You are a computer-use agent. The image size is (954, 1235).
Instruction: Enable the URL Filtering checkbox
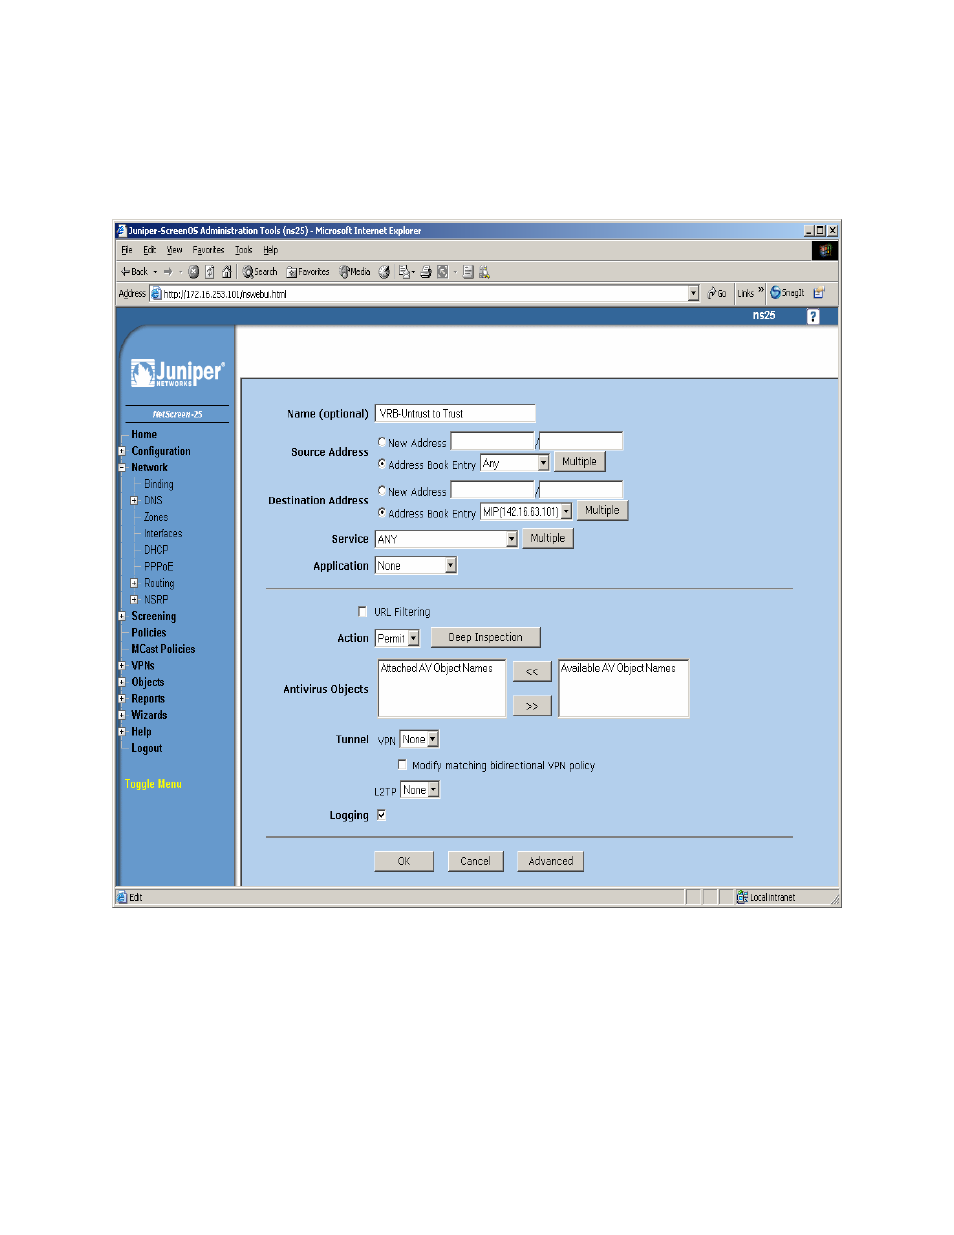(362, 611)
